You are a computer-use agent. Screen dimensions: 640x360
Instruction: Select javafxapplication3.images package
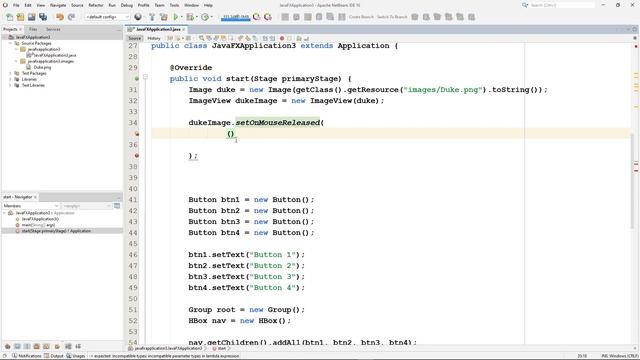coord(51,61)
